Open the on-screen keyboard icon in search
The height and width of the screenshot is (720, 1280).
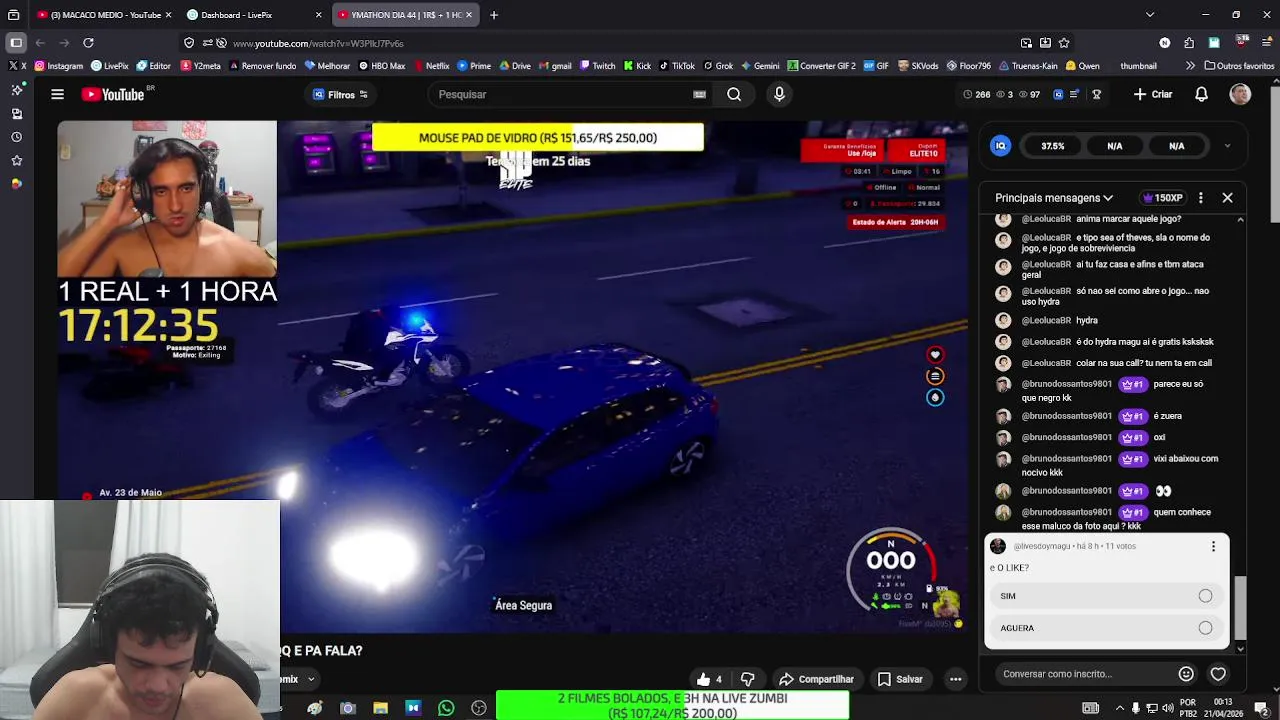click(x=699, y=94)
